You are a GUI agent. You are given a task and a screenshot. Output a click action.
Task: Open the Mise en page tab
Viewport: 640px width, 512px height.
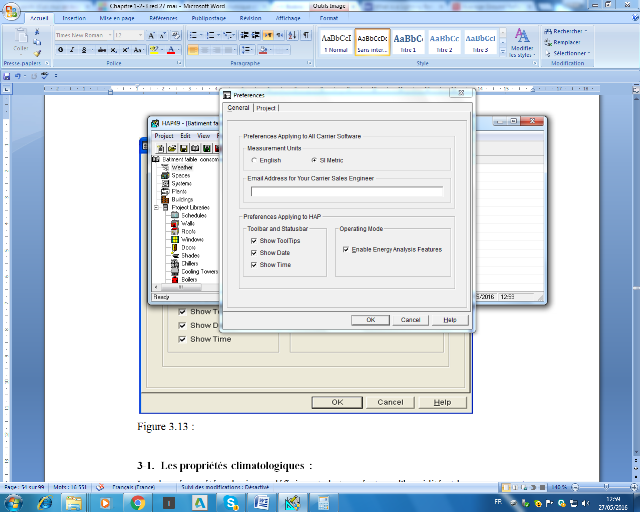click(x=117, y=18)
